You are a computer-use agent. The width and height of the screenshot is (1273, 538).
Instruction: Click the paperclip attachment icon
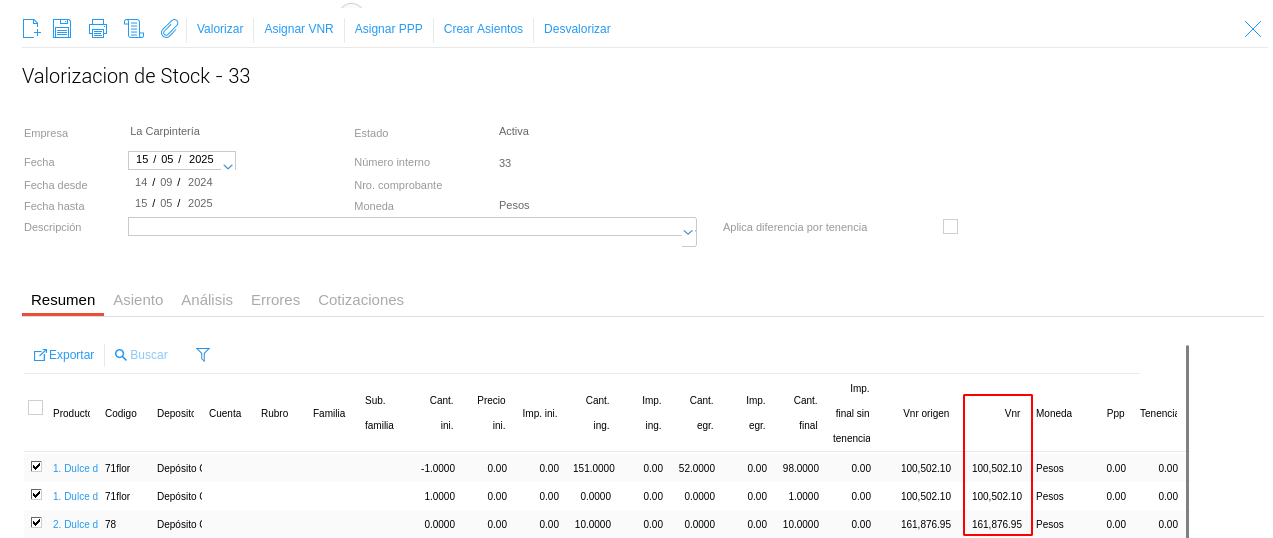tap(169, 29)
